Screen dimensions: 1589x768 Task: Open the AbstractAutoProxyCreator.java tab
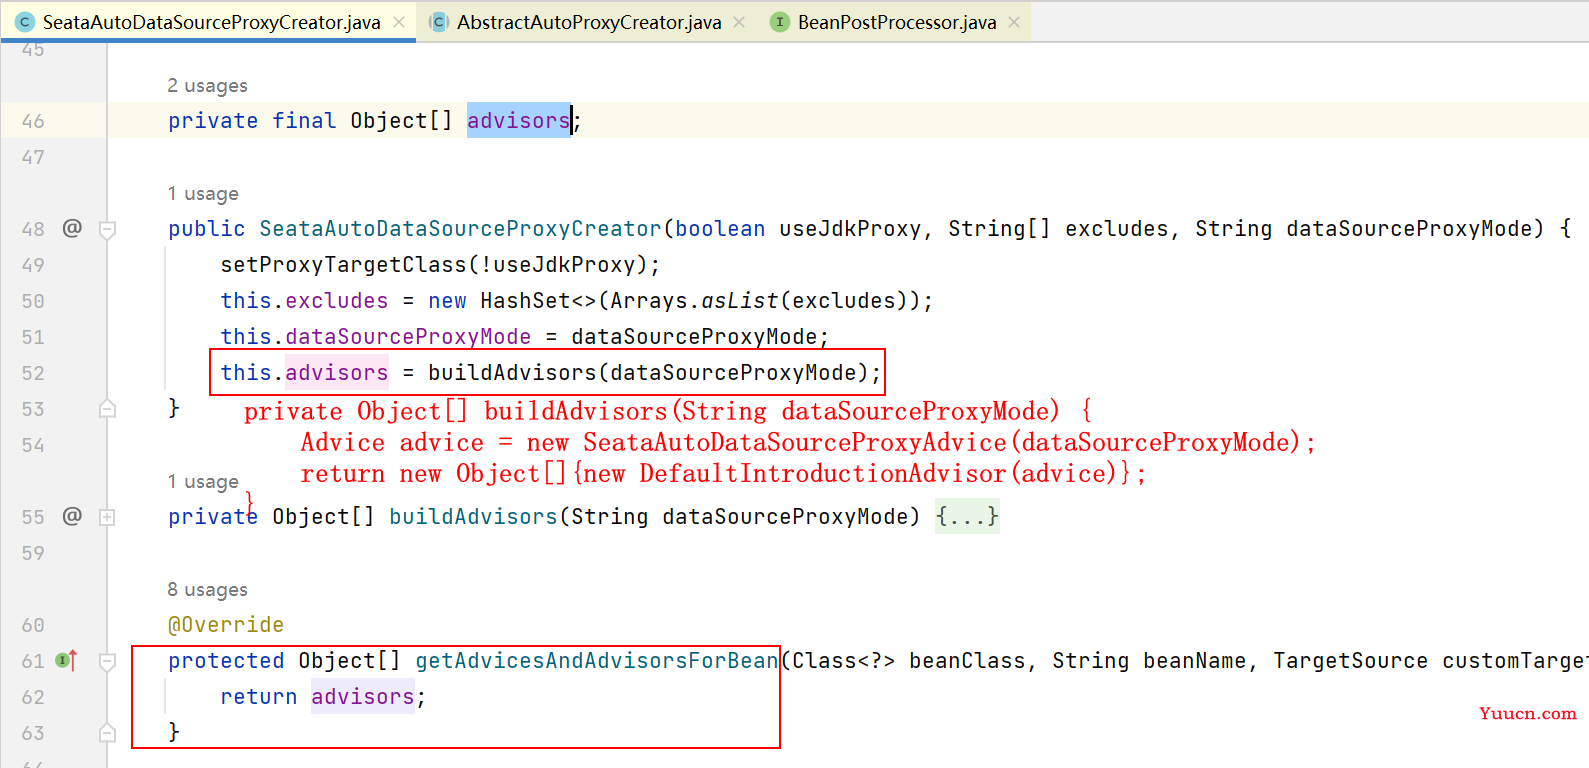coord(588,22)
